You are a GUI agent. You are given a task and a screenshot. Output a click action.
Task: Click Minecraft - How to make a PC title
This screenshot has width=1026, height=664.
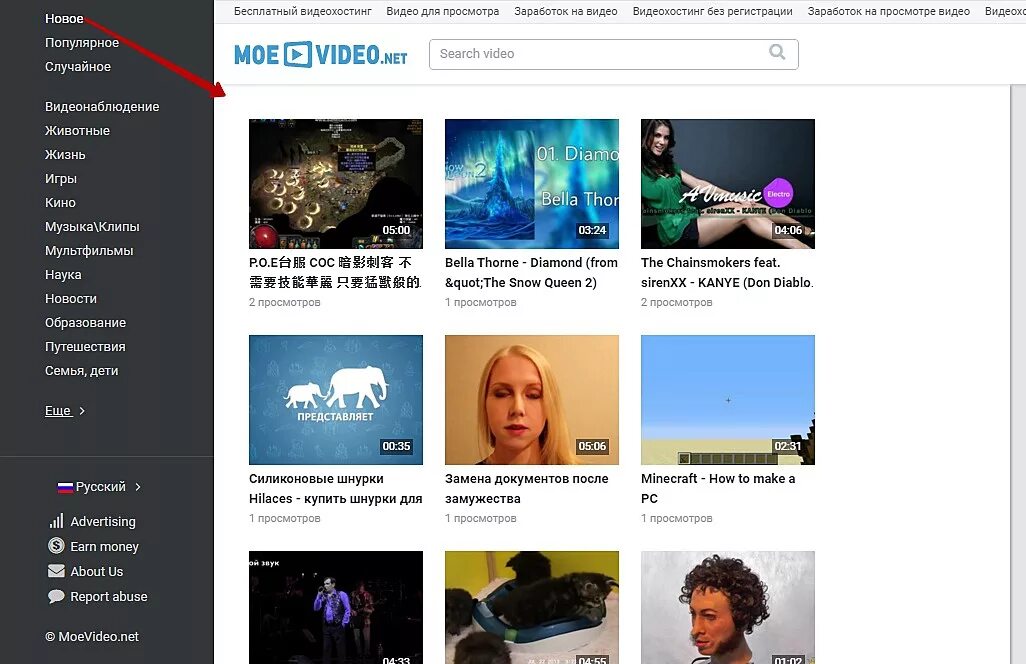(718, 489)
